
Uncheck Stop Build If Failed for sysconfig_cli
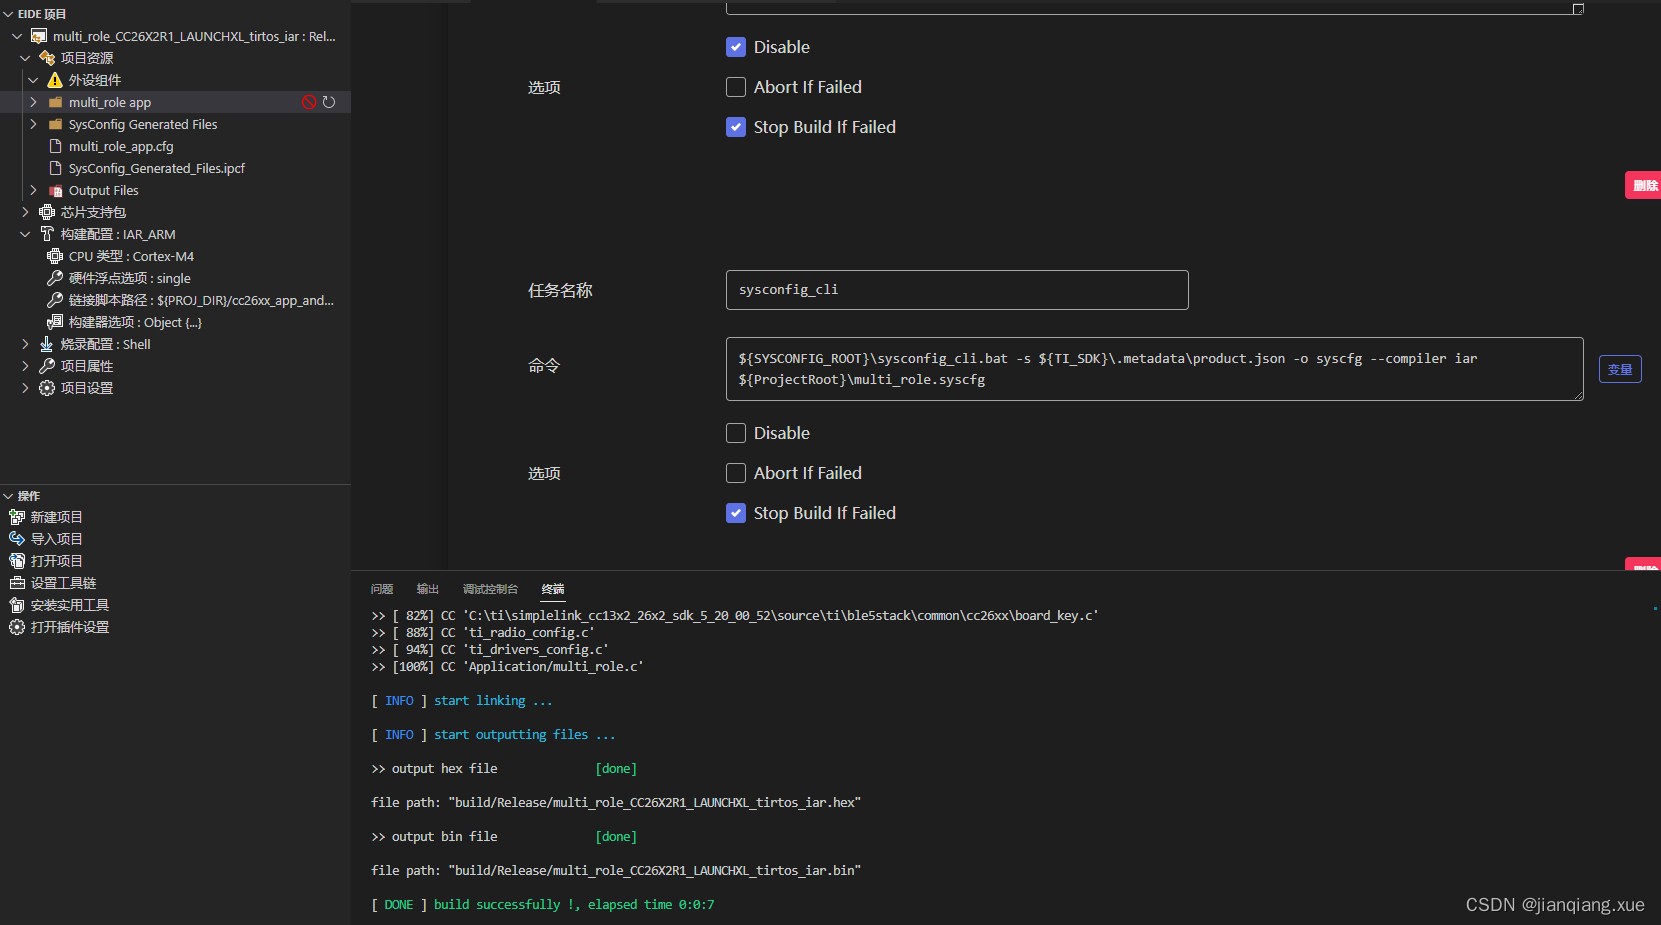(x=736, y=513)
